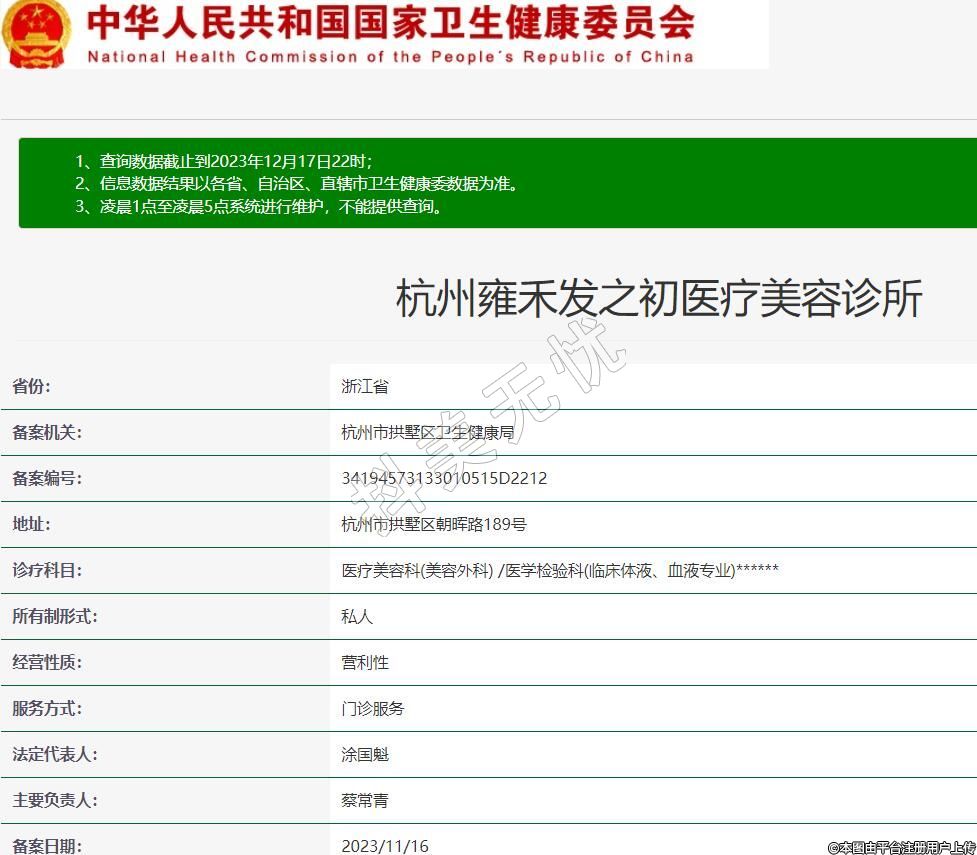977x855 pixels.
Task: Click the departments text 医疗美容科(美容外科)
Action: coord(418,570)
